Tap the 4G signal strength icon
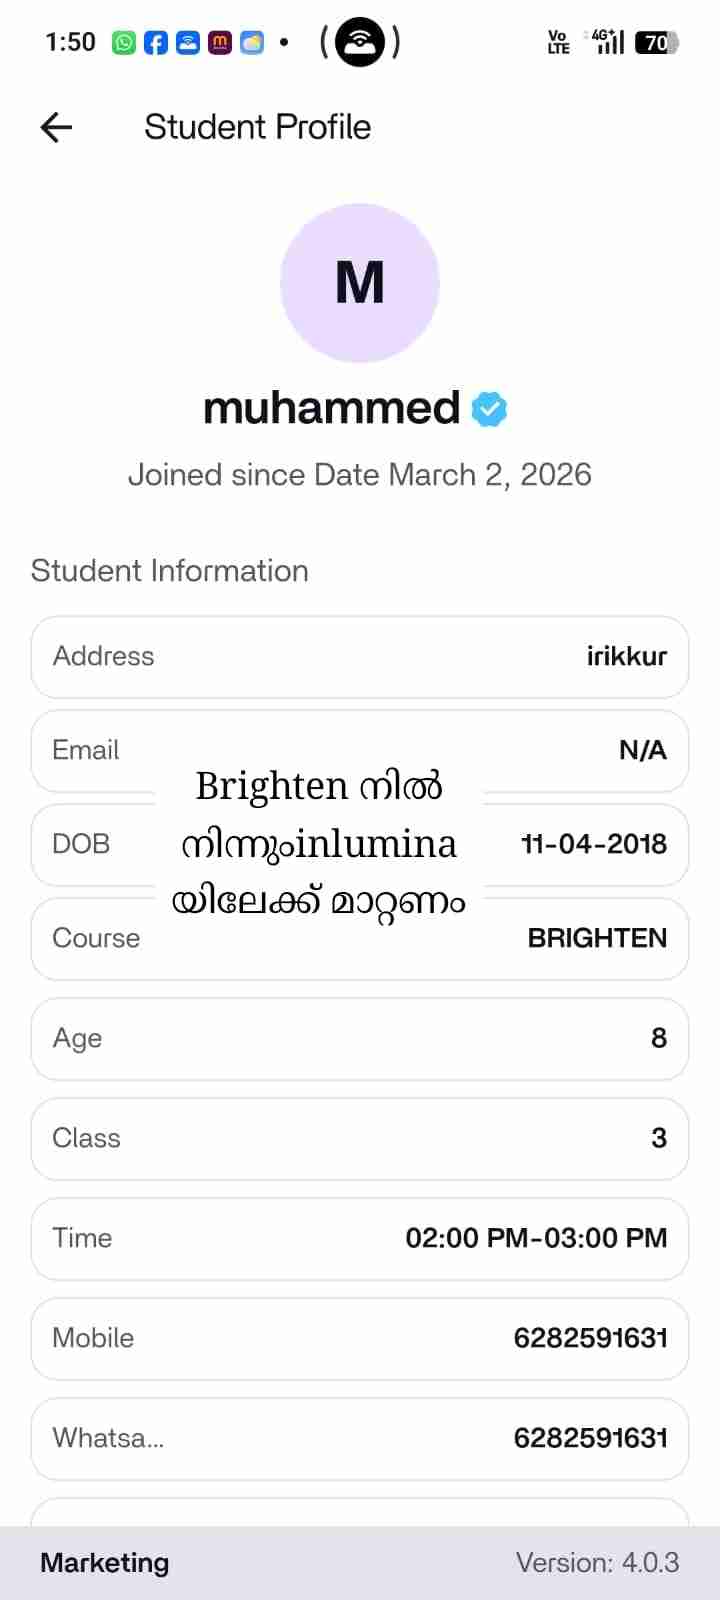 pos(608,42)
